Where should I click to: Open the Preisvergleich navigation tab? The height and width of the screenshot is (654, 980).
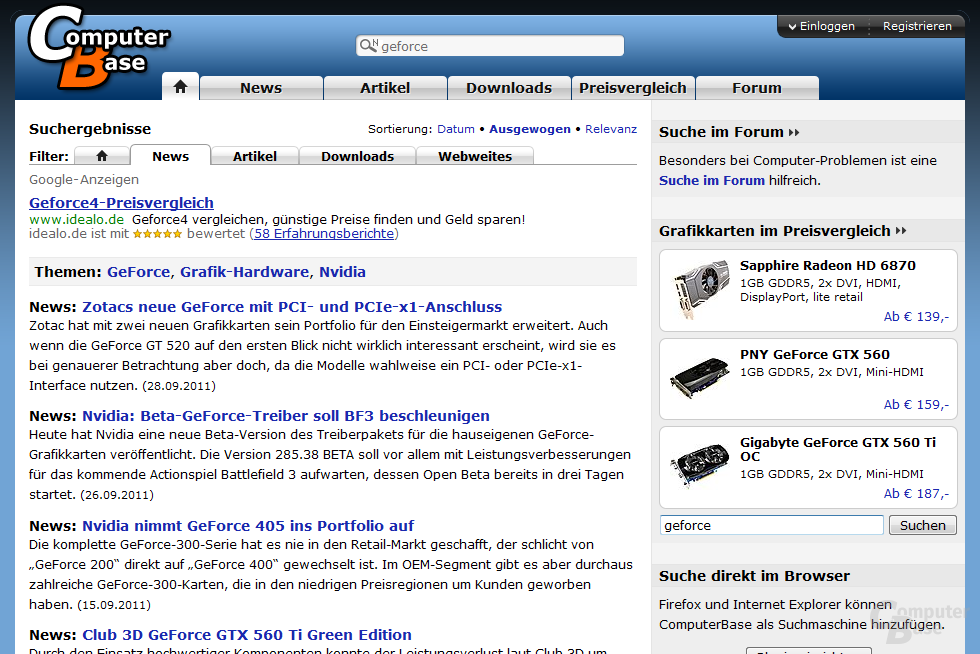pyautogui.click(x=632, y=88)
